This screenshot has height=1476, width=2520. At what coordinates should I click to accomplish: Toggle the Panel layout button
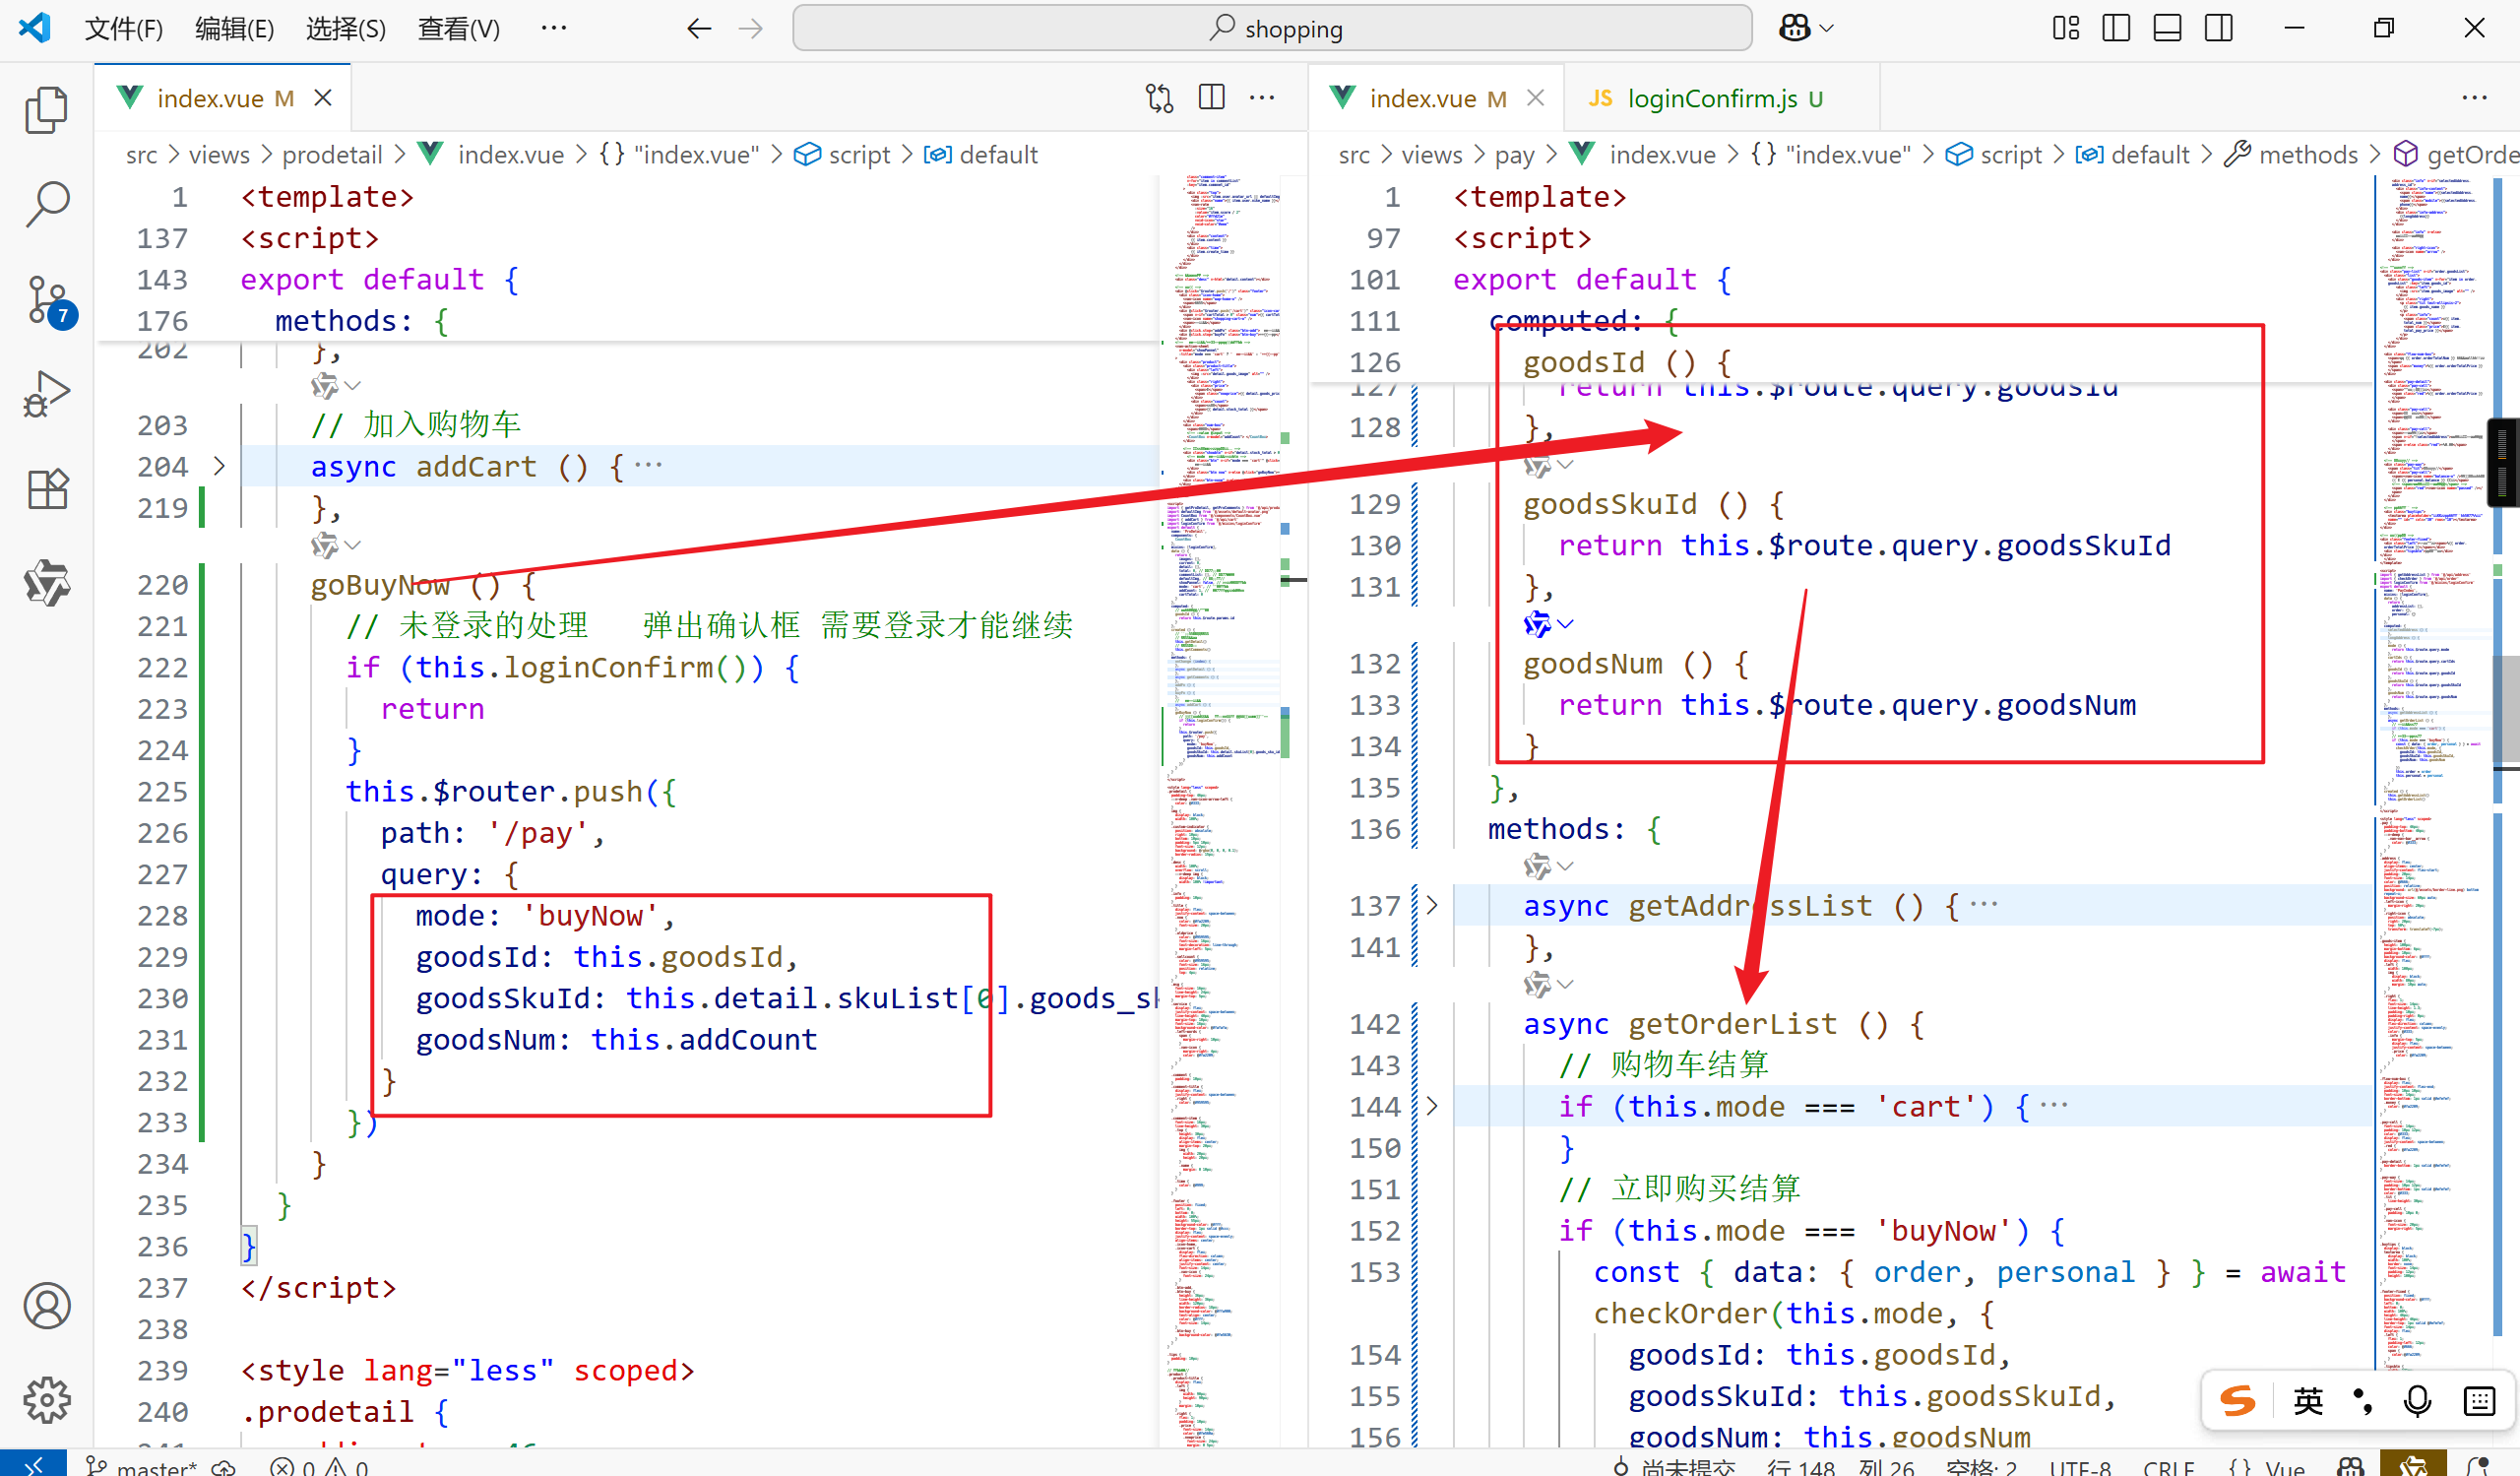click(x=2167, y=28)
